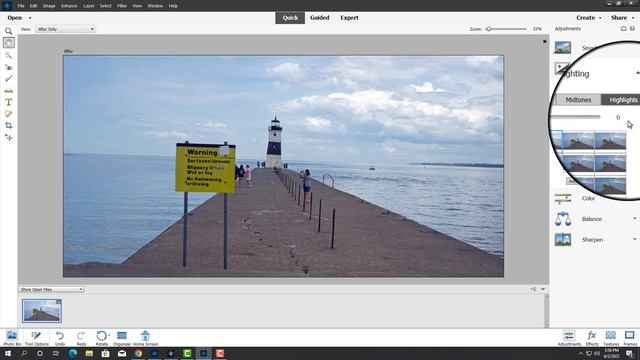Screen dimensions: 640x360
Task: Open the File menu
Action: pyautogui.click(x=21, y=6)
